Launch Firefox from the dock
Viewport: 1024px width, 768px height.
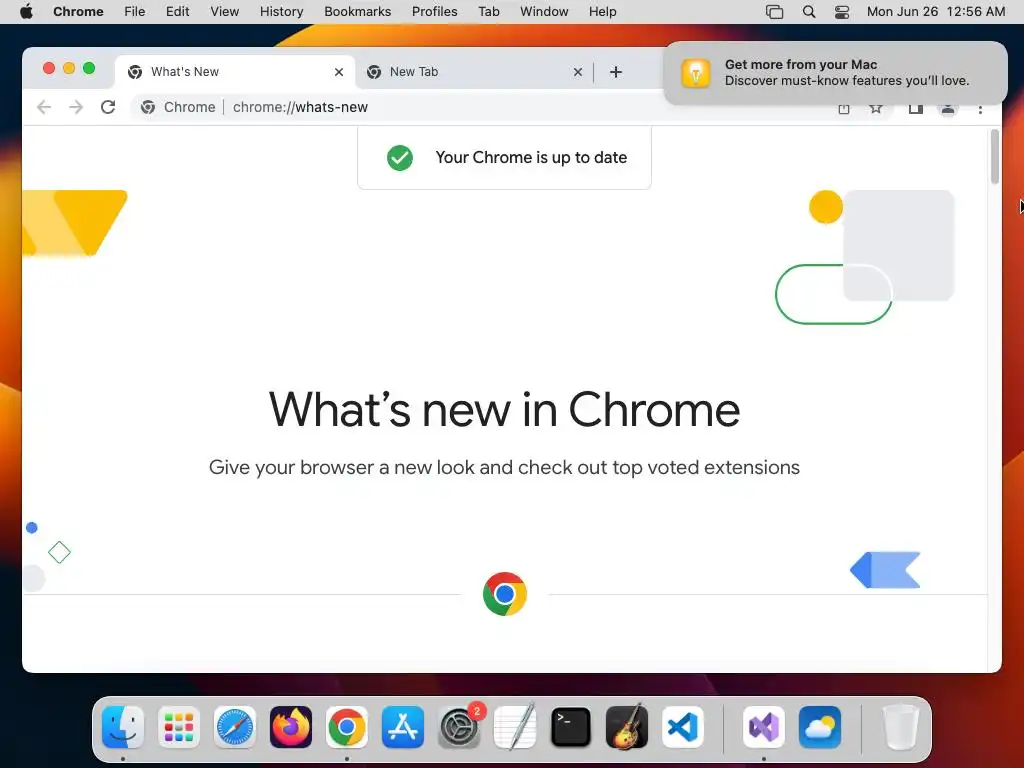click(x=291, y=727)
